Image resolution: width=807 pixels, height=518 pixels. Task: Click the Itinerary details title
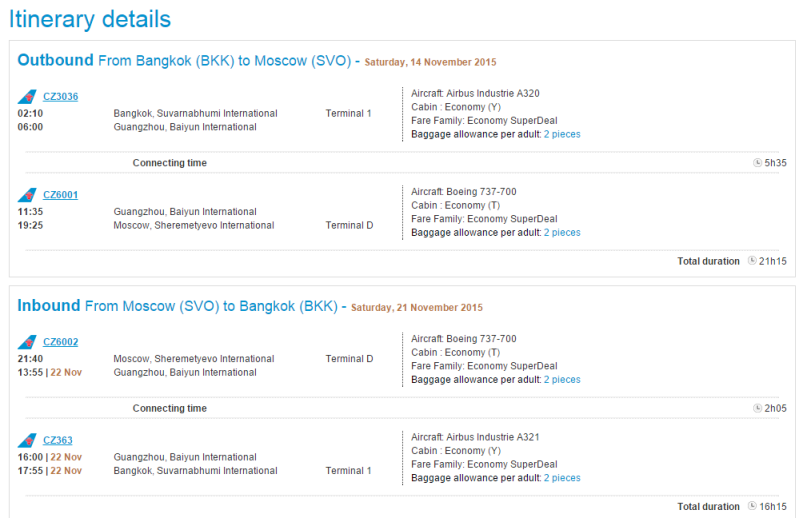pyautogui.click(x=90, y=20)
